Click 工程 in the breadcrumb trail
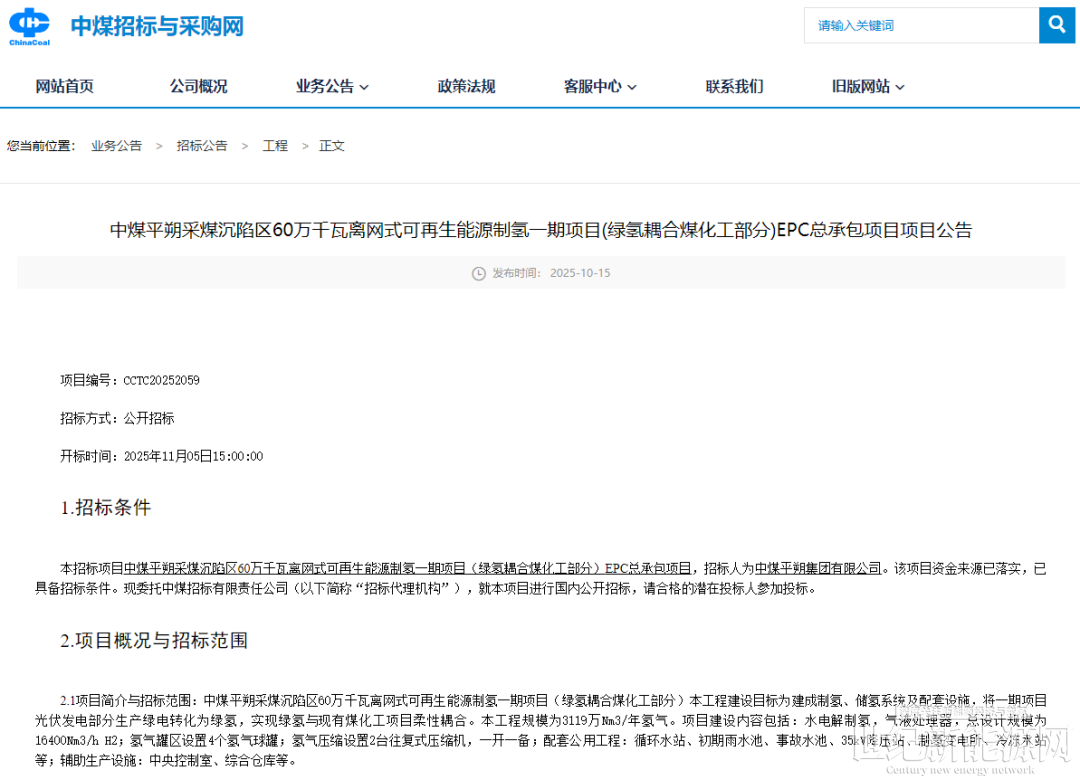Viewport: 1080px width, 780px height. pyautogui.click(x=275, y=146)
